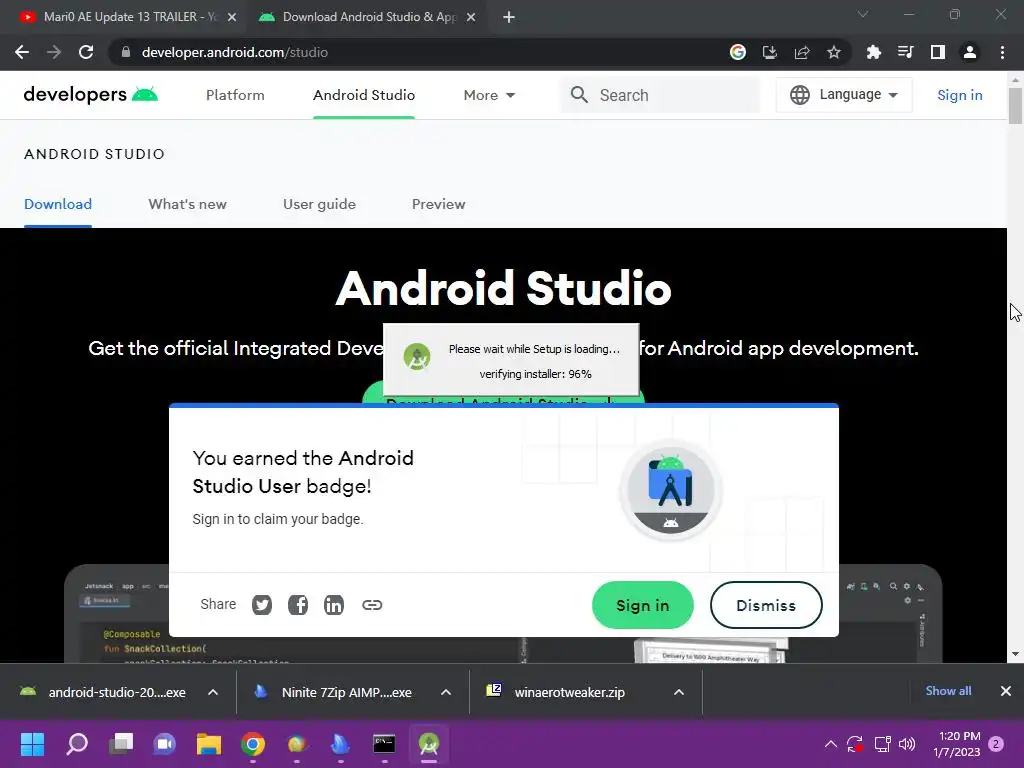The width and height of the screenshot is (1024, 768).
Task: Click the Android Studio User badge image
Action: (671, 491)
